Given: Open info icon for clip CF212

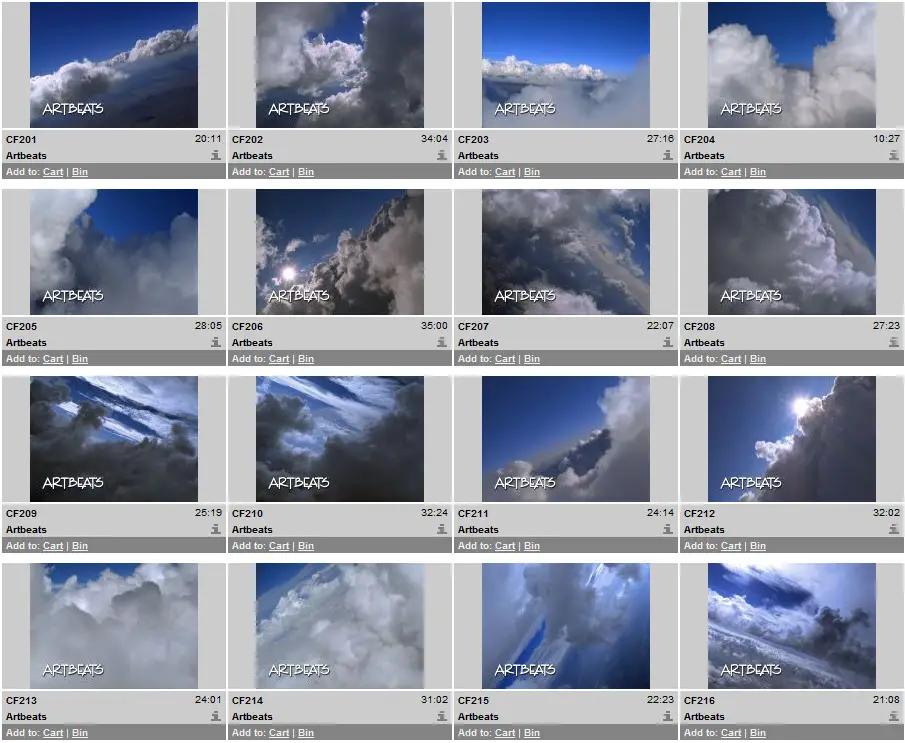Looking at the screenshot, I should point(894,529).
